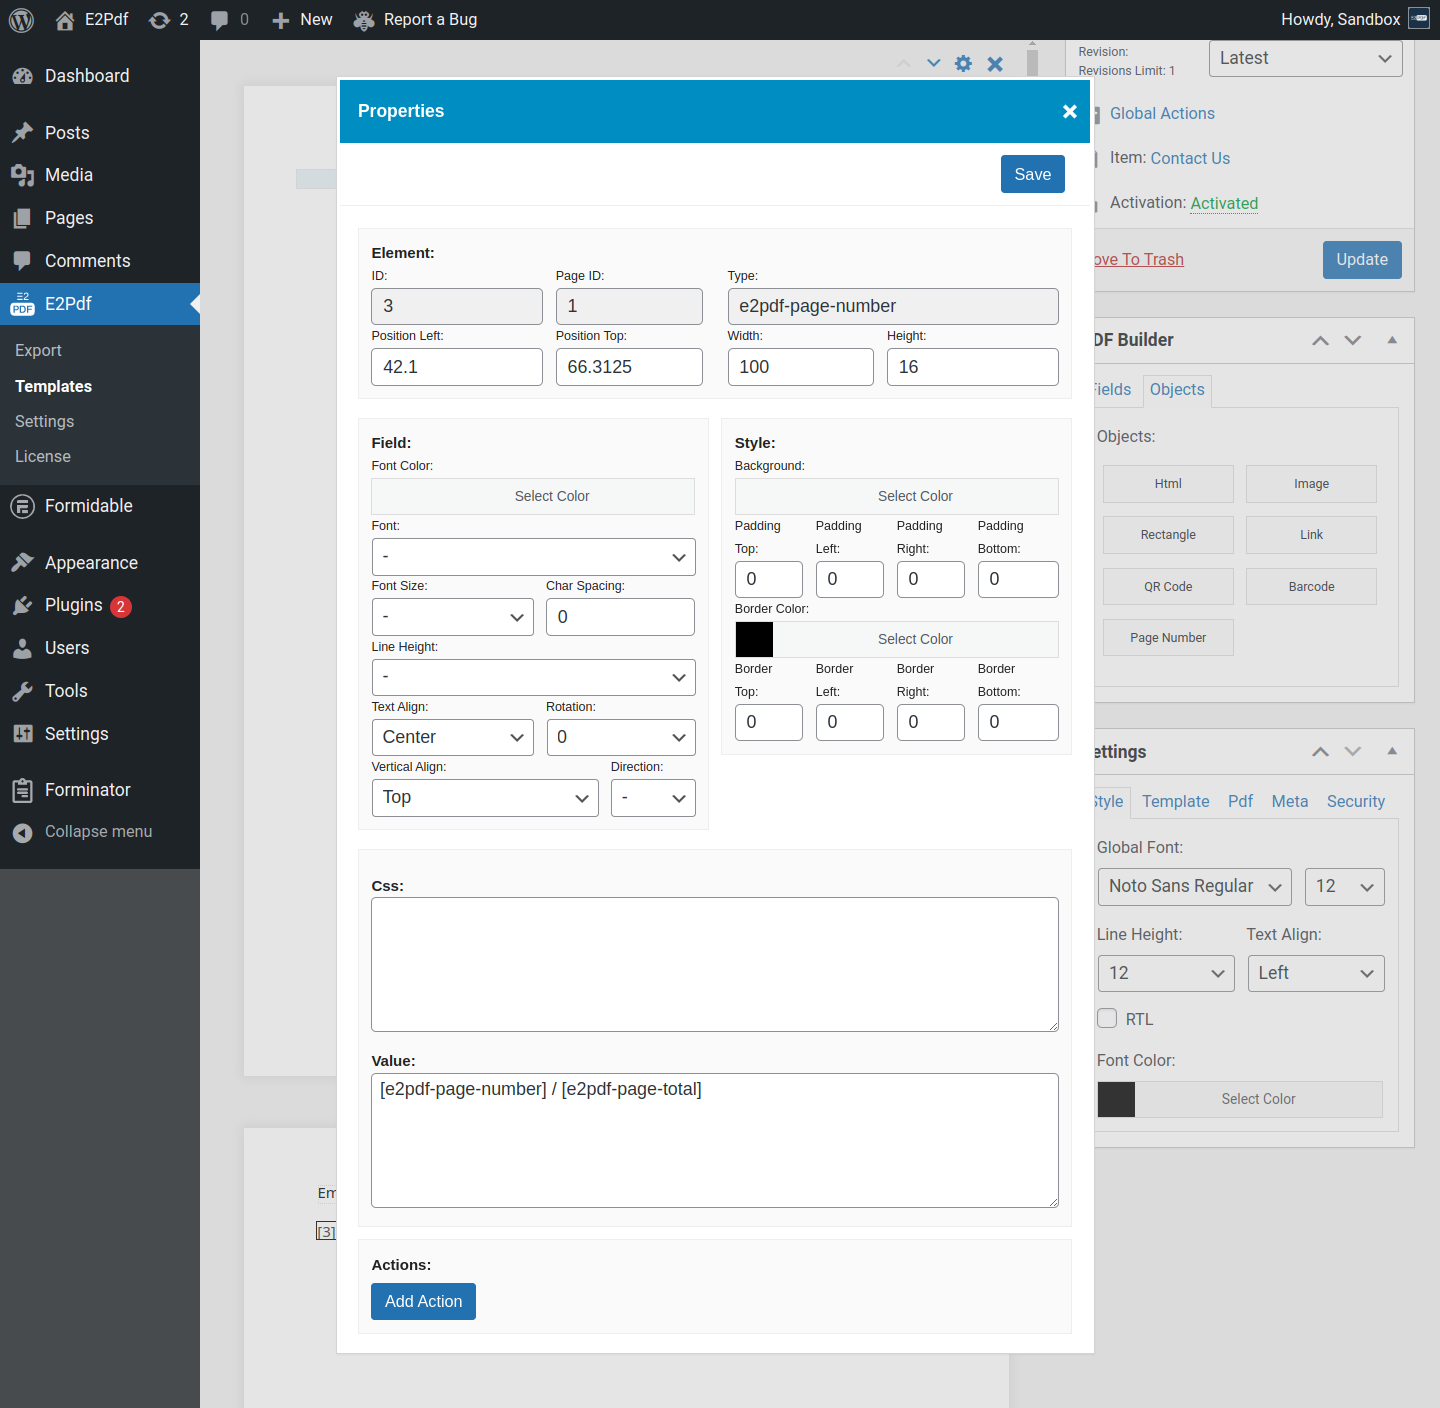Click the WordPress logo icon
This screenshot has width=1440, height=1408.
pos(21,20)
